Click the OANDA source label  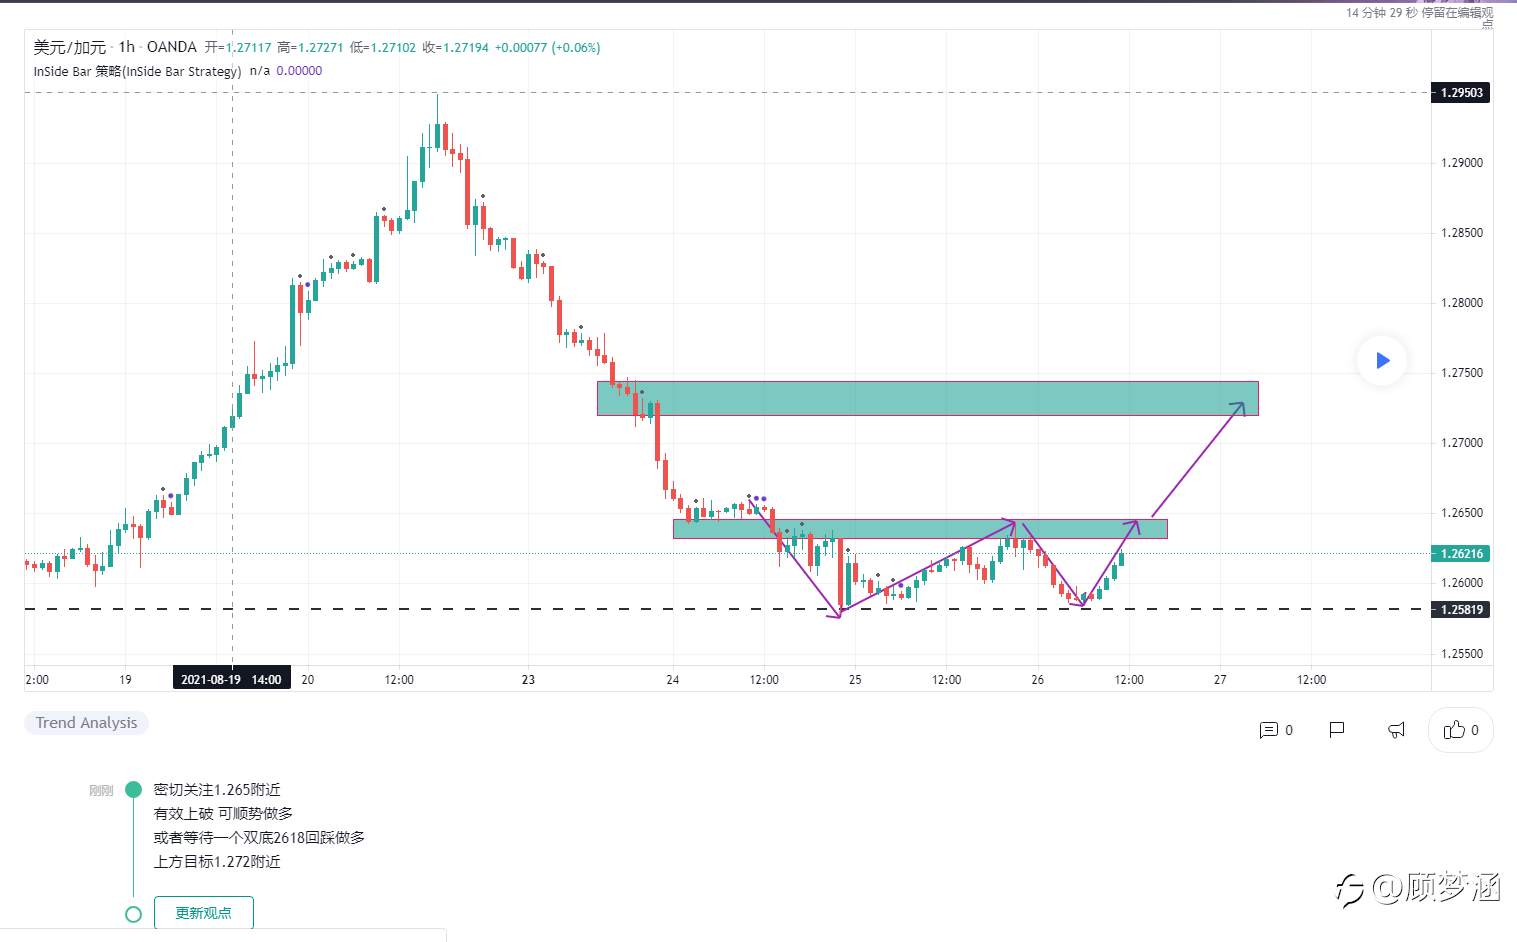171,47
